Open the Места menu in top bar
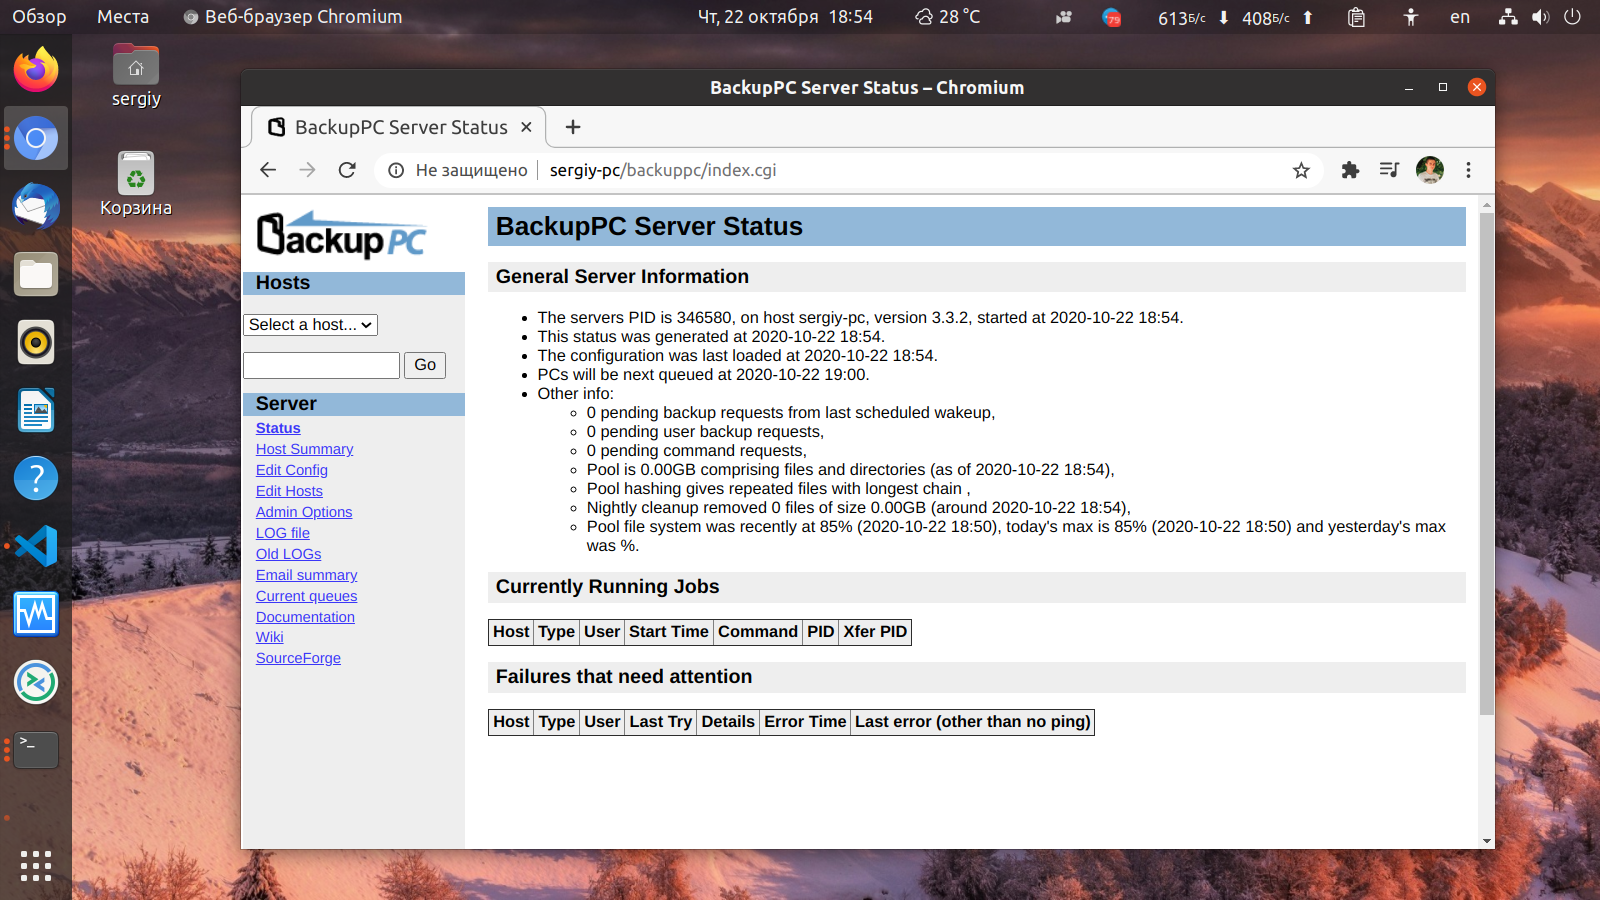 [123, 17]
